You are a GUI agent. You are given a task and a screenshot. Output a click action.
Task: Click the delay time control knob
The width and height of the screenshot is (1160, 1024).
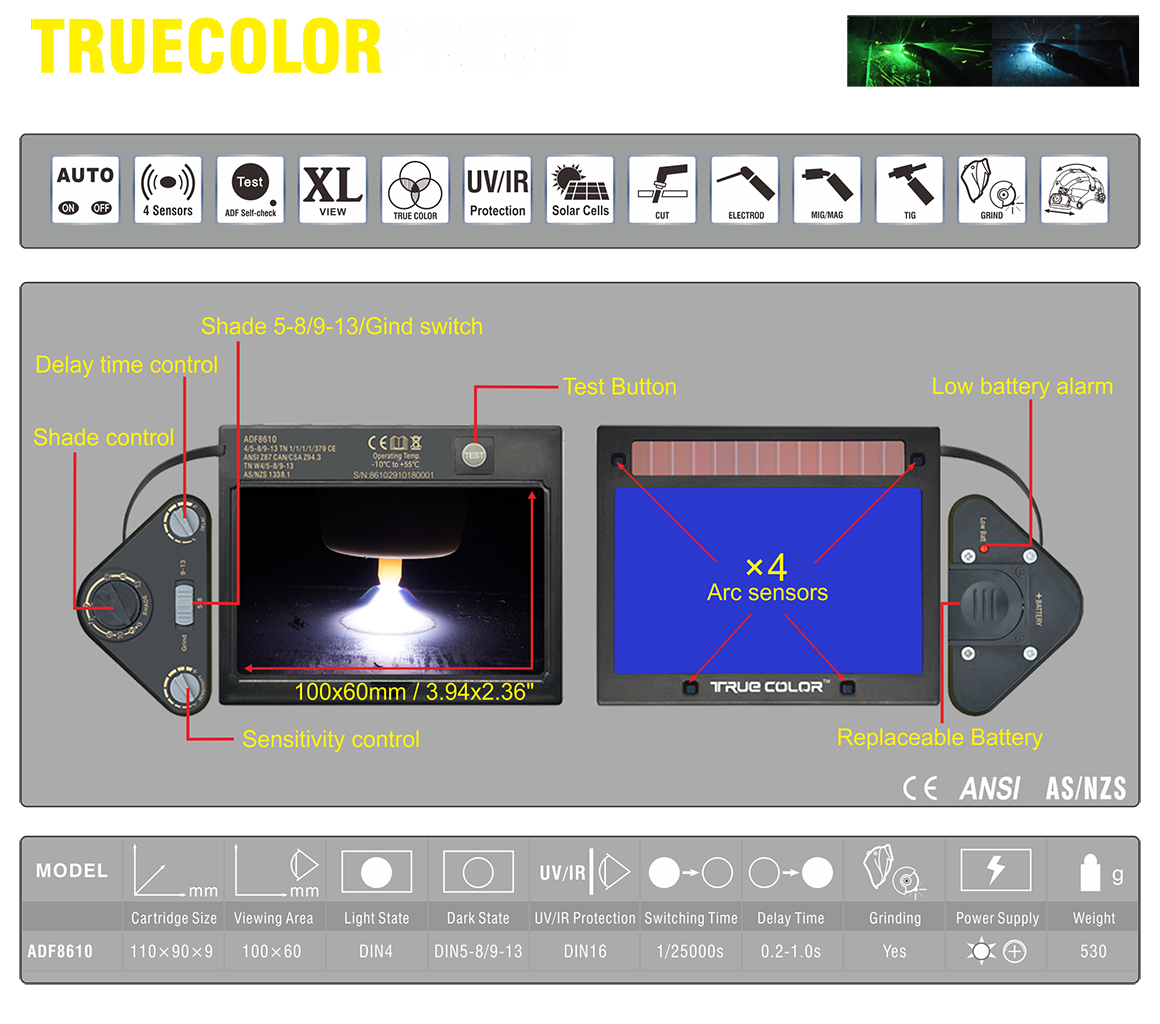tap(184, 522)
